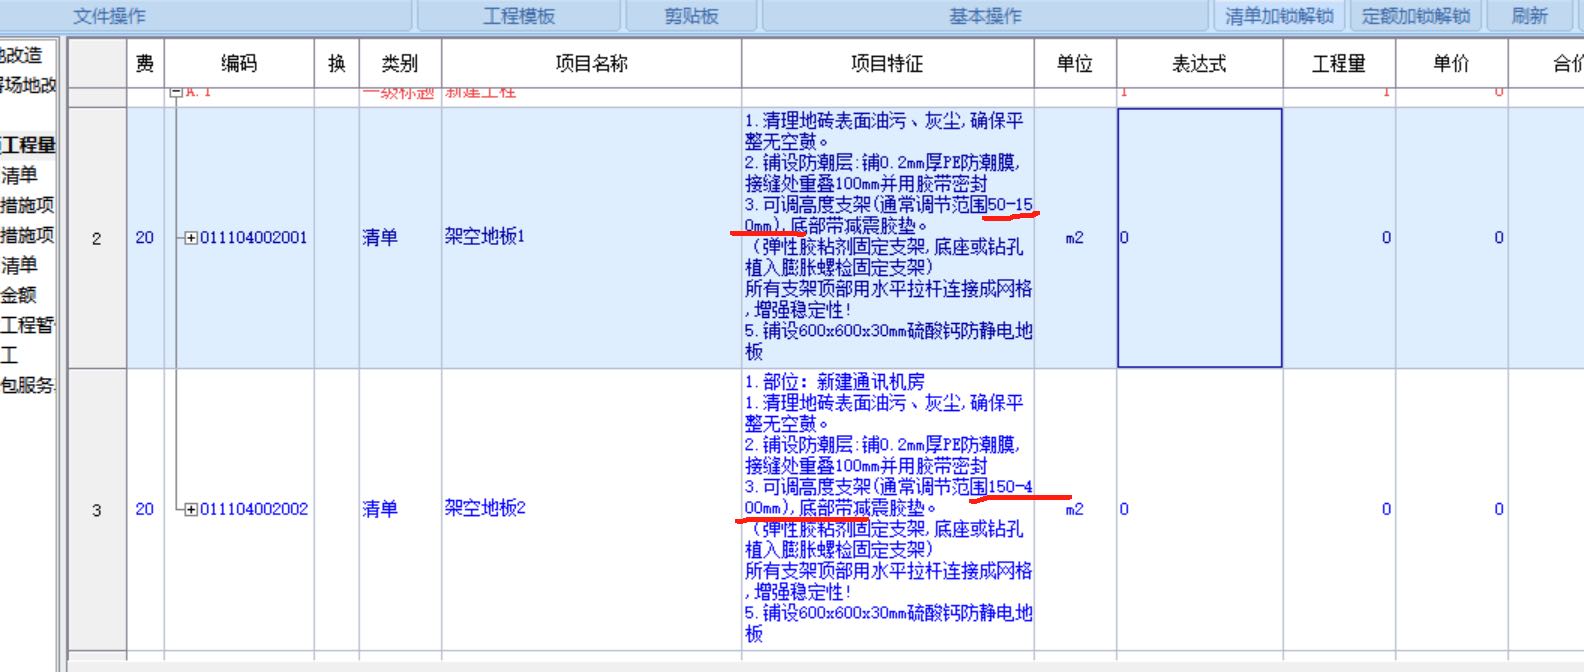Open the 文件操作 ribbon group
The height and width of the screenshot is (672, 1584).
[109, 16]
